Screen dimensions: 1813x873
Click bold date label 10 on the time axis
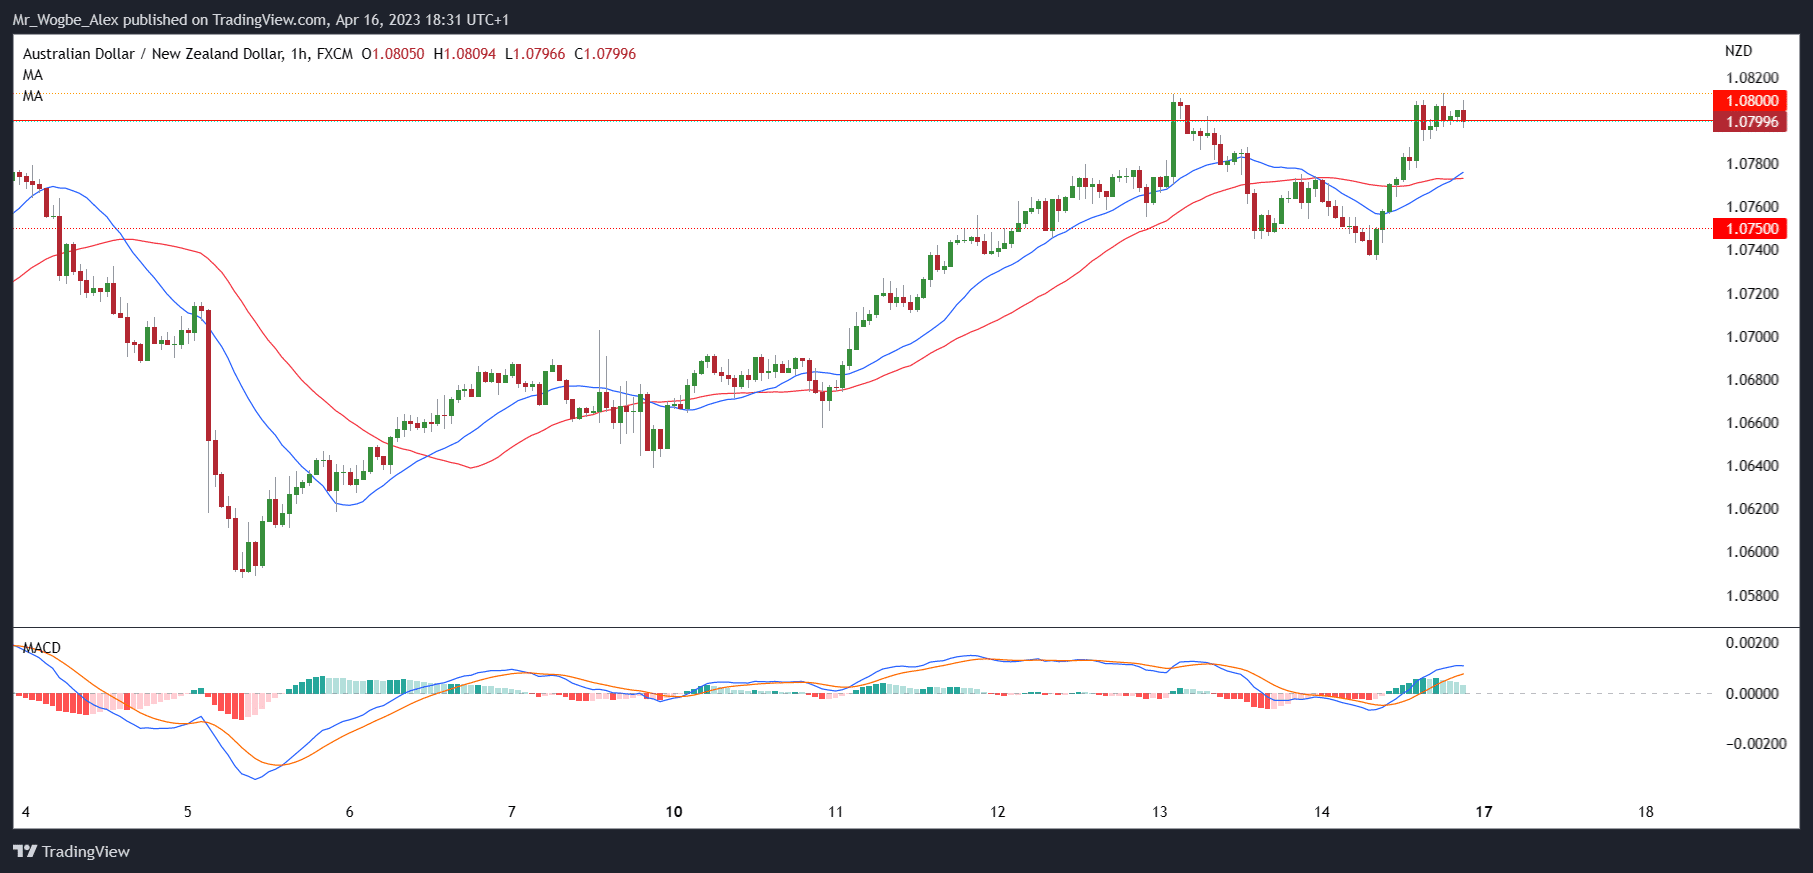click(x=674, y=812)
